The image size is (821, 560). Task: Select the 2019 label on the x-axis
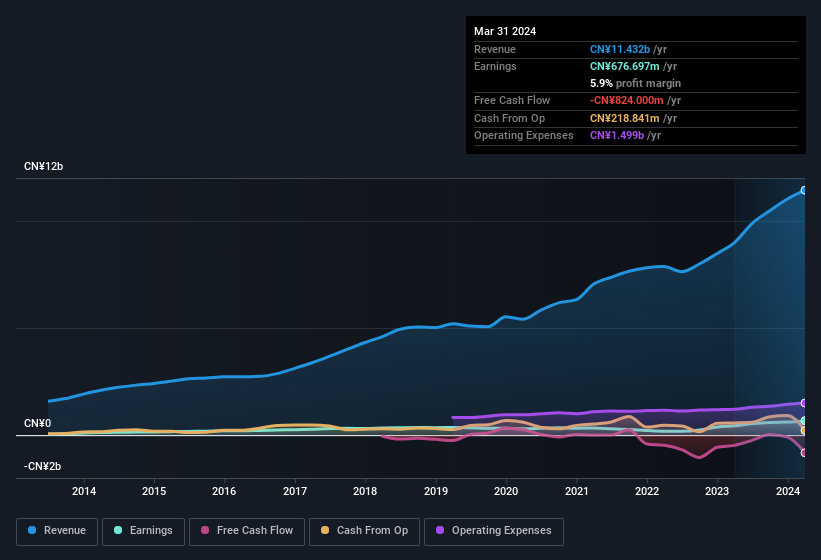coord(436,491)
